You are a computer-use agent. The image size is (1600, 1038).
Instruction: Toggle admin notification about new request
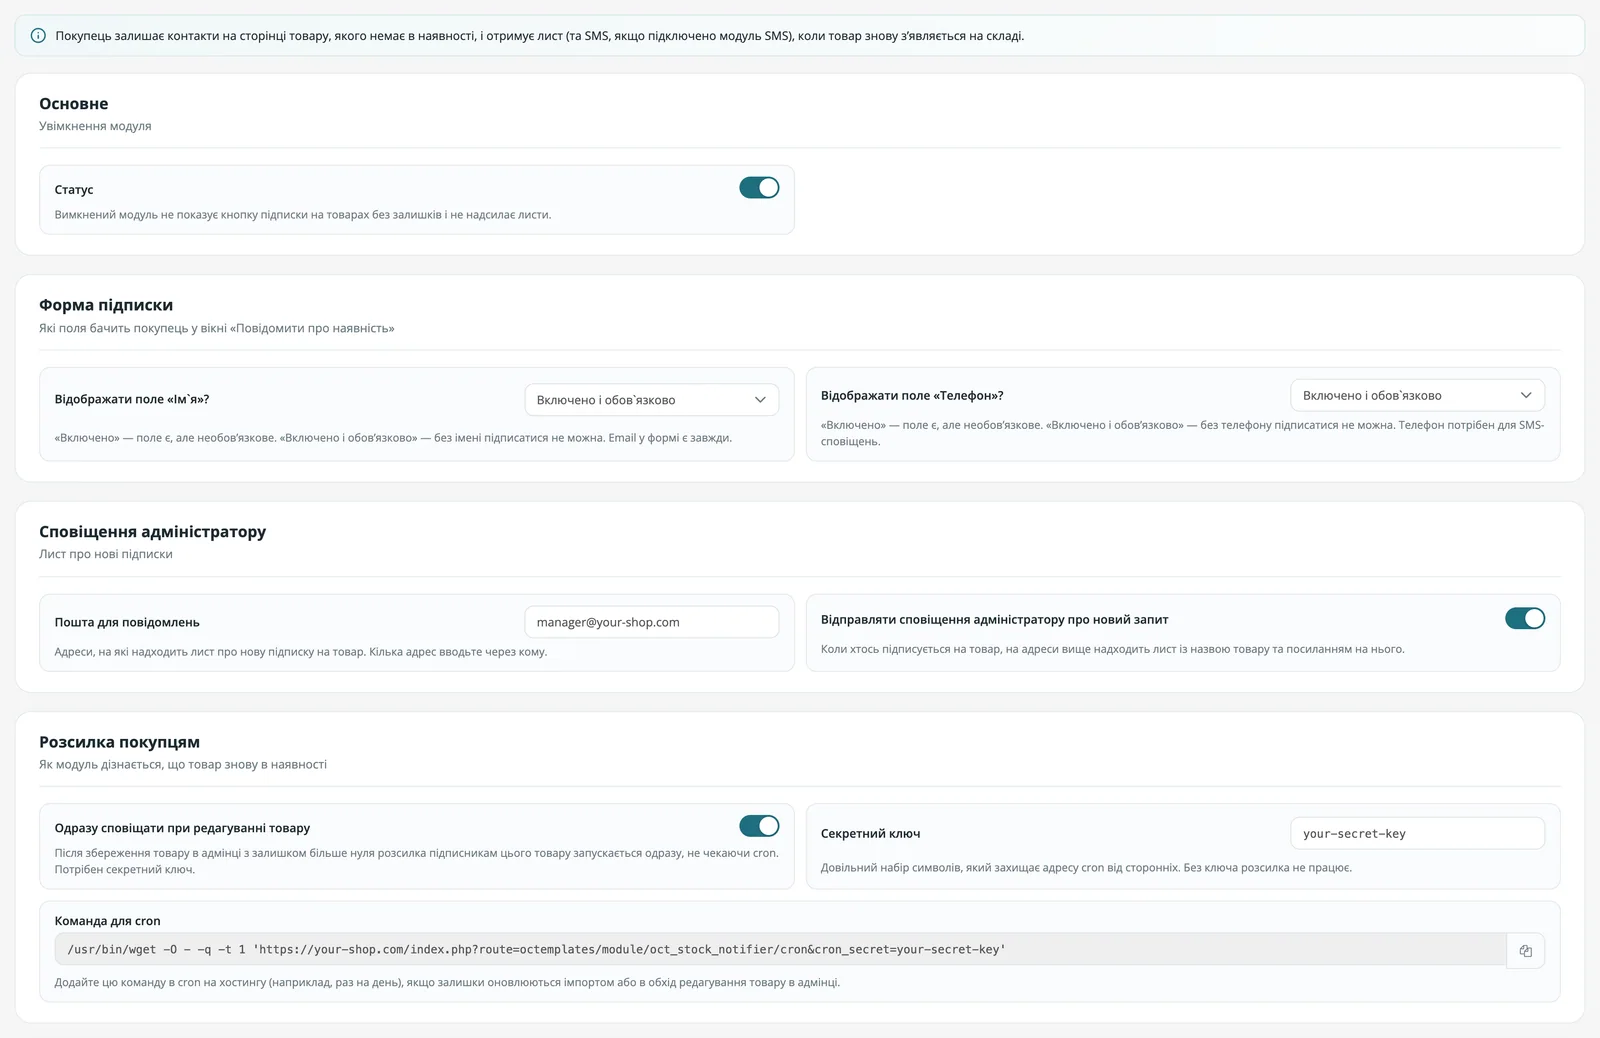coord(1525,619)
